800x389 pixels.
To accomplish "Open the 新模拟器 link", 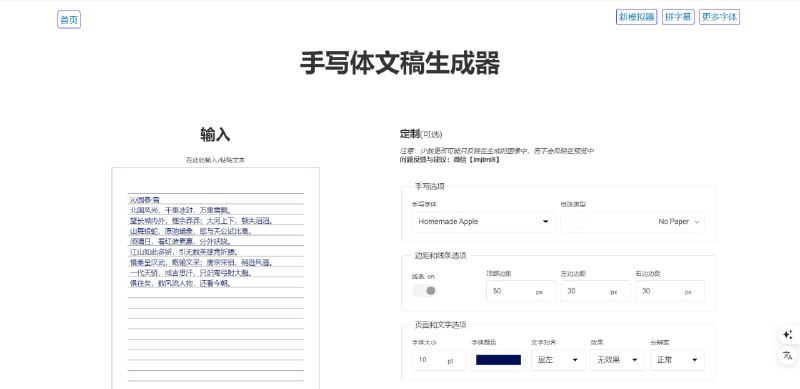I will [636, 17].
